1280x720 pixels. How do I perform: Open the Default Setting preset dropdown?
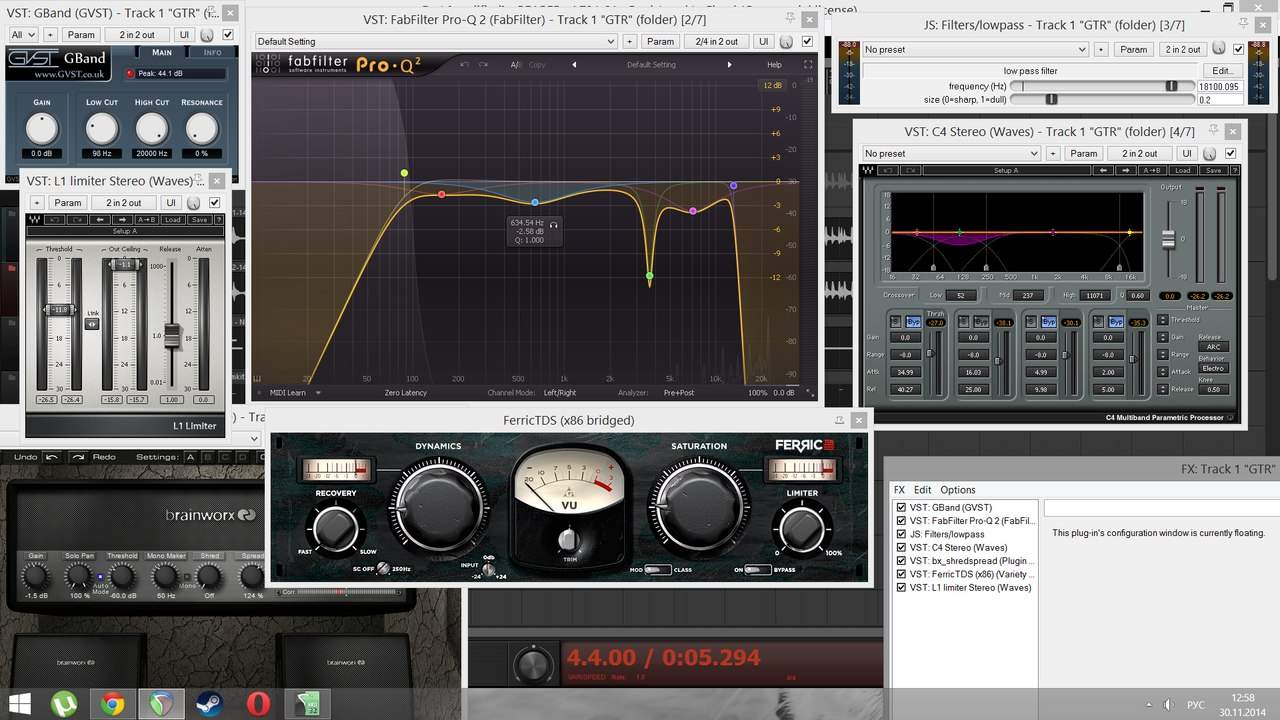435,42
